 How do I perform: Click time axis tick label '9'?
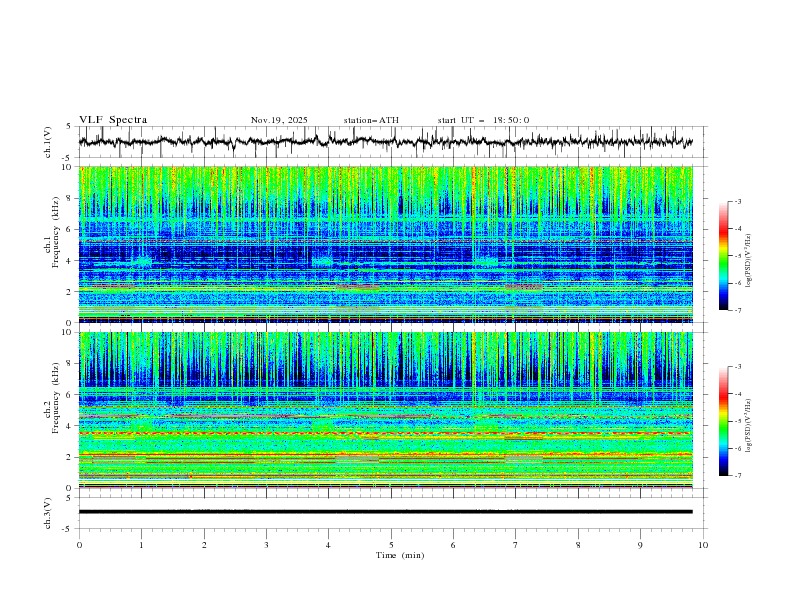[640, 545]
